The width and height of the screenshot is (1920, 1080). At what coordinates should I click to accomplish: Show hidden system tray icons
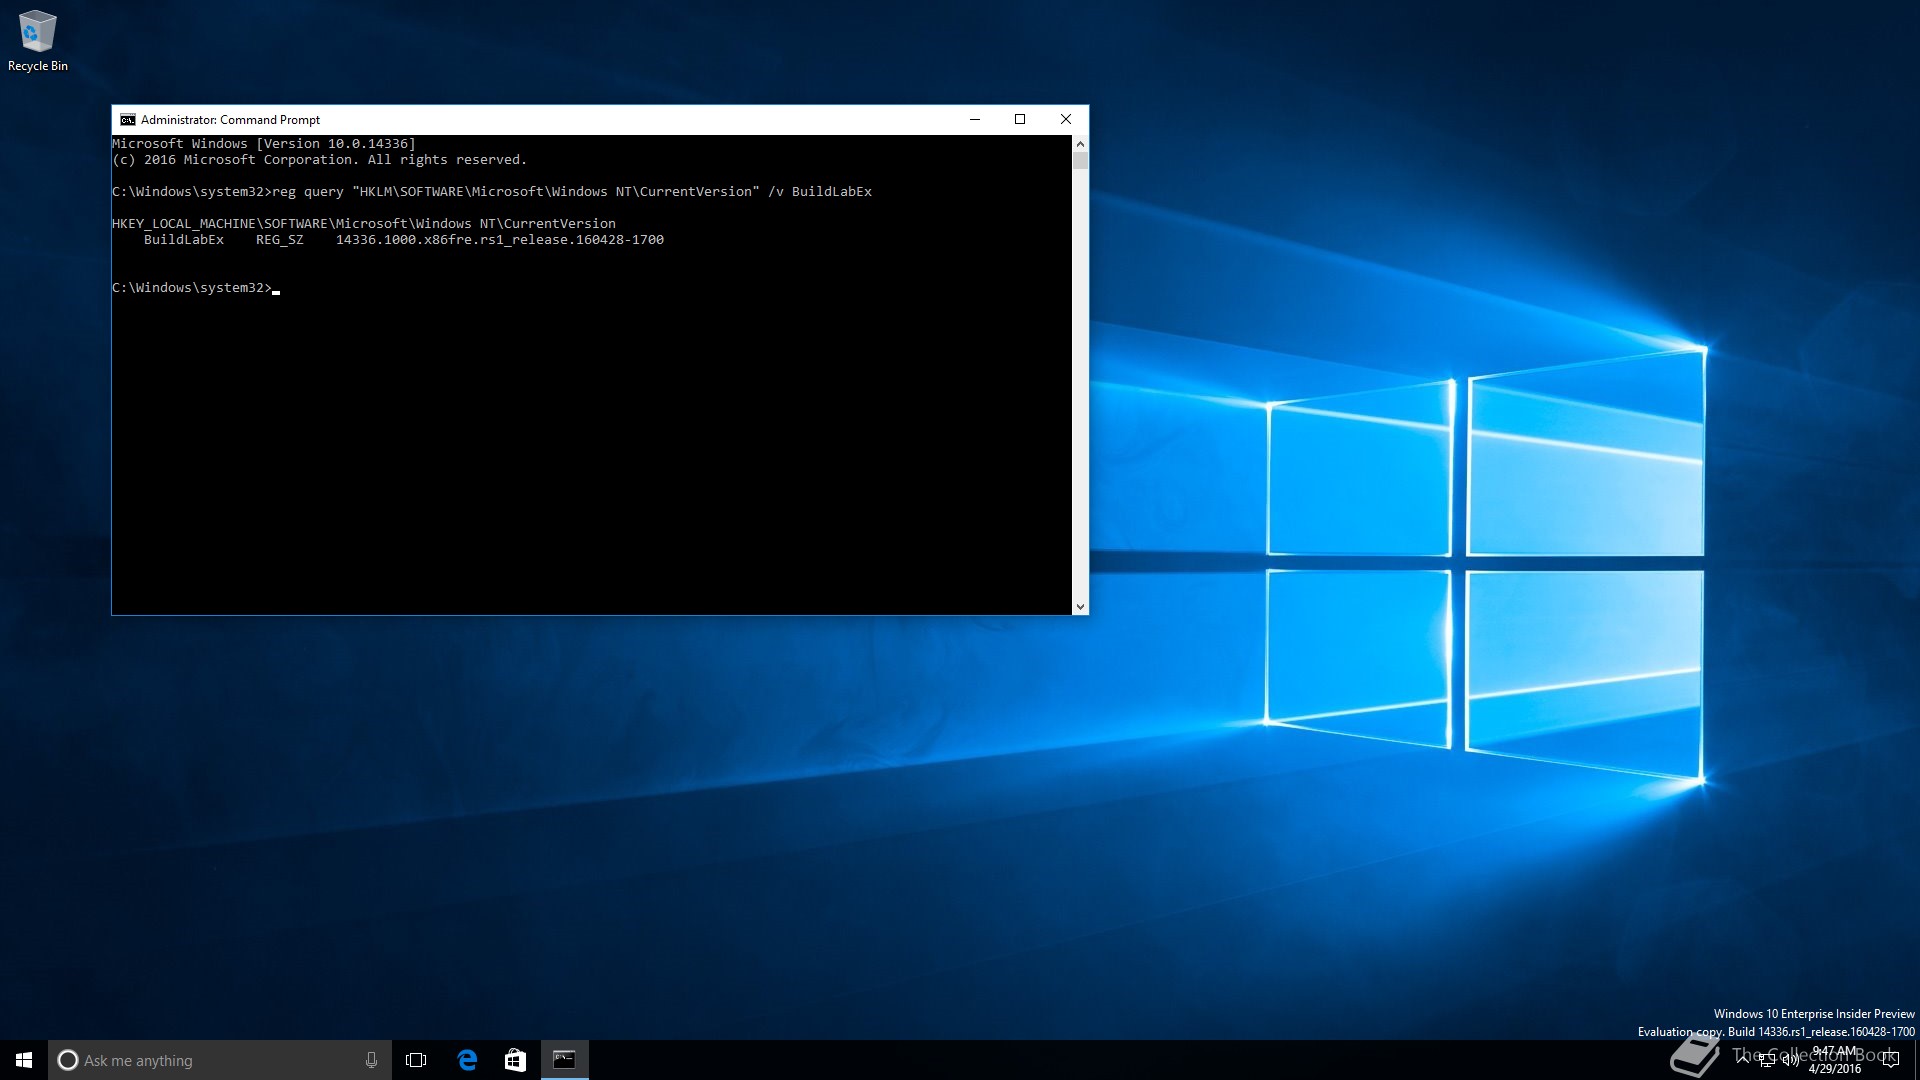pyautogui.click(x=1742, y=1059)
